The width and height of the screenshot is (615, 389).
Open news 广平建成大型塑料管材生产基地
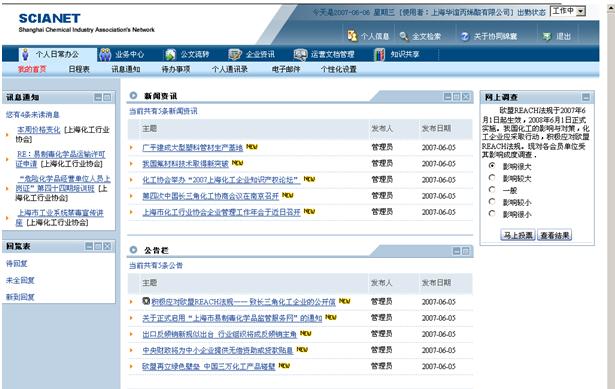click(193, 147)
